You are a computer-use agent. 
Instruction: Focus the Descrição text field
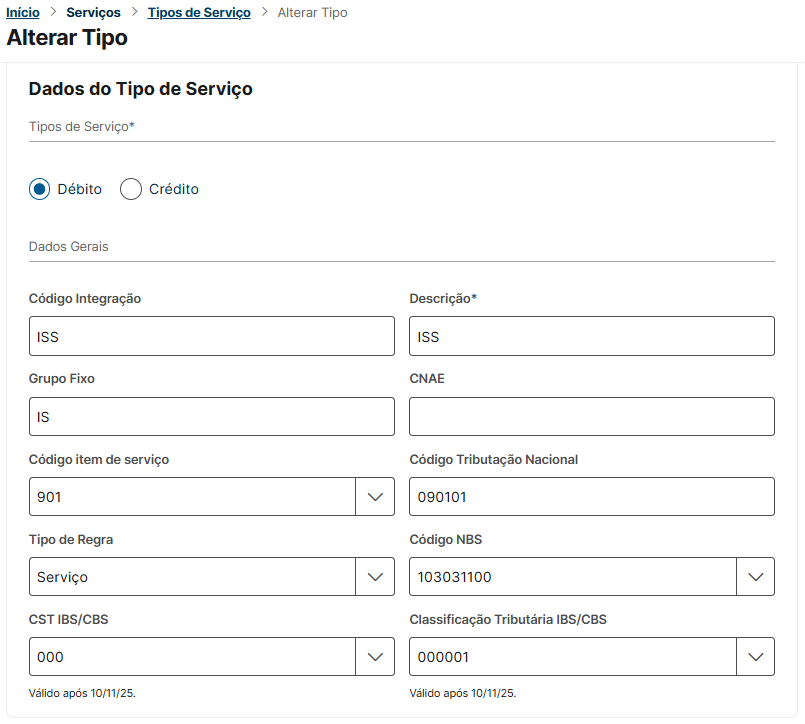[591, 337]
